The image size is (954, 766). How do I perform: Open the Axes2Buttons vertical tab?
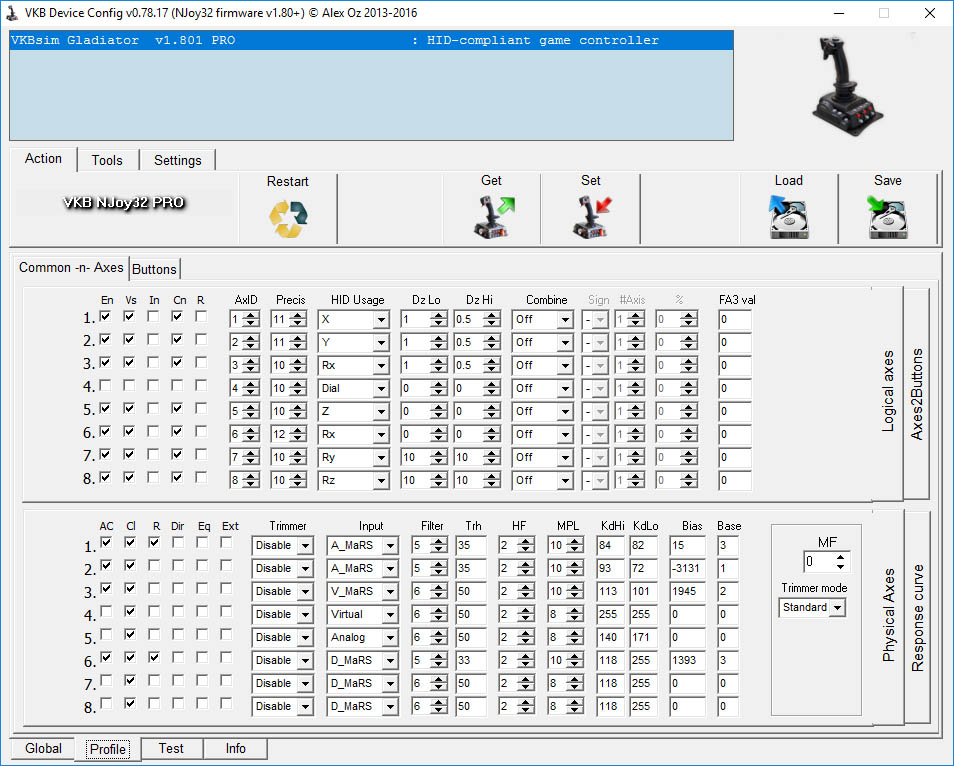(916, 394)
